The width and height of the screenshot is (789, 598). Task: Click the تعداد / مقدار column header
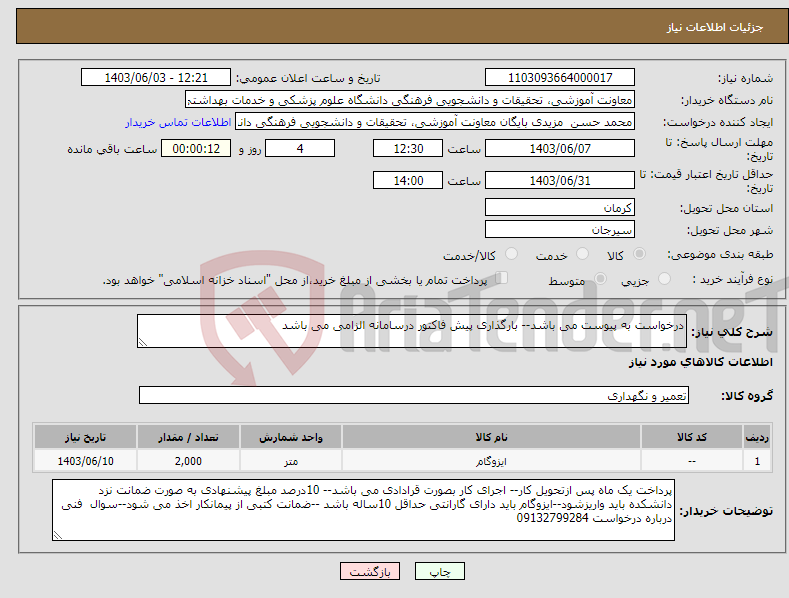pos(188,437)
